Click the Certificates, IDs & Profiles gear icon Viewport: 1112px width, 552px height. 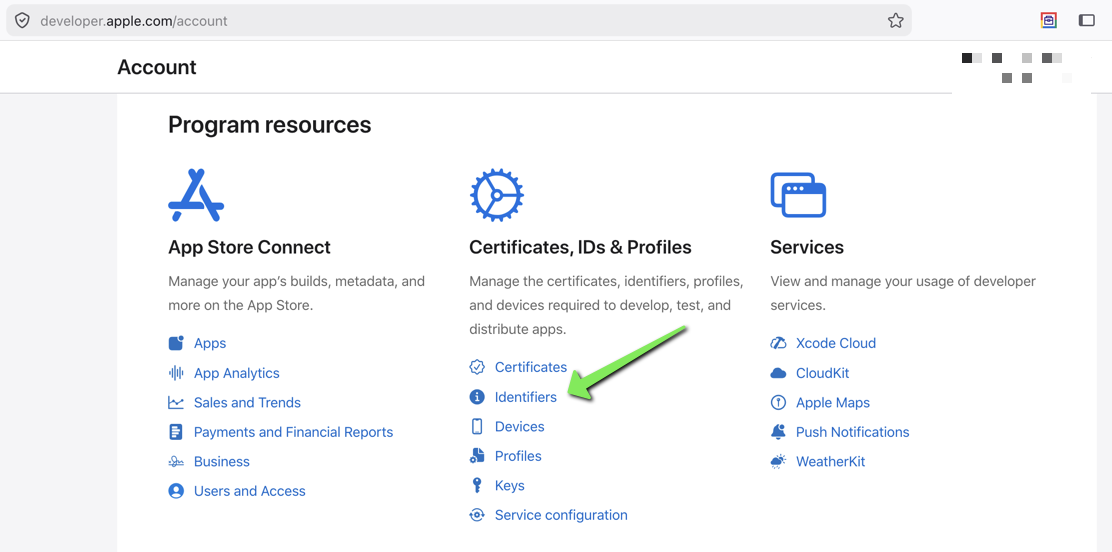point(496,195)
